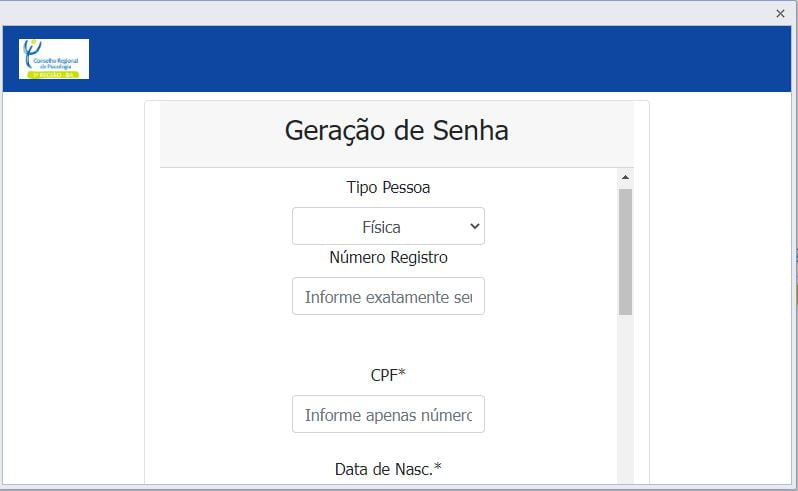Click the gray panel beside the heading
This screenshot has width=798, height=491.
coord(580,132)
